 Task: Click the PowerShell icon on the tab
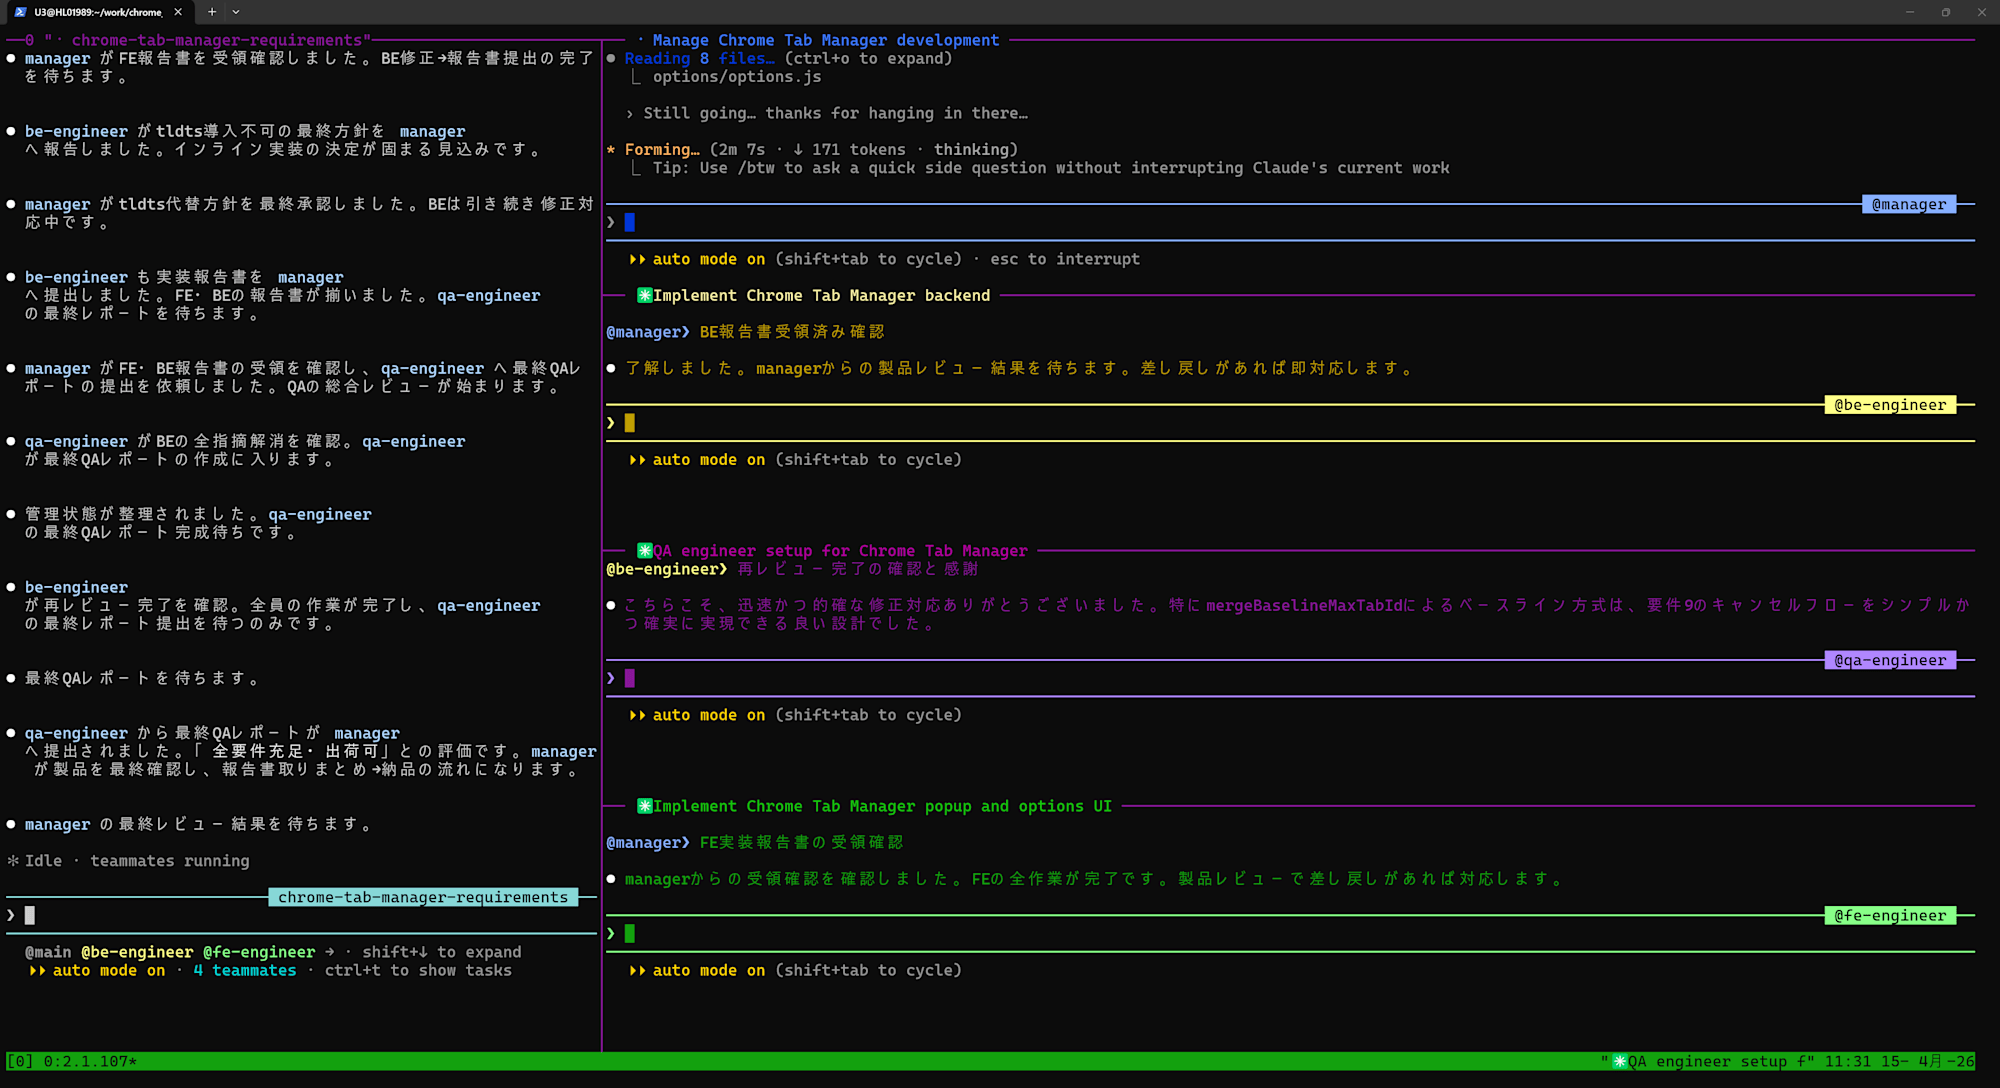21,12
